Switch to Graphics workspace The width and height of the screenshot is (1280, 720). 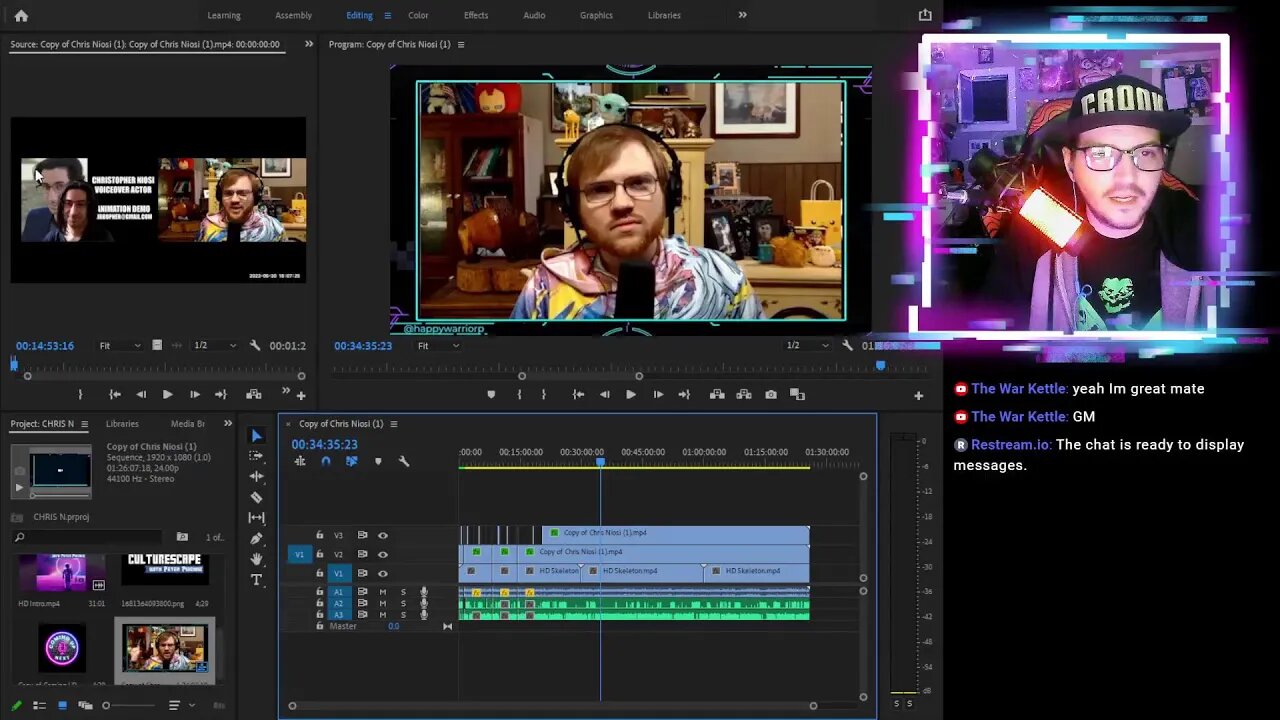596,15
